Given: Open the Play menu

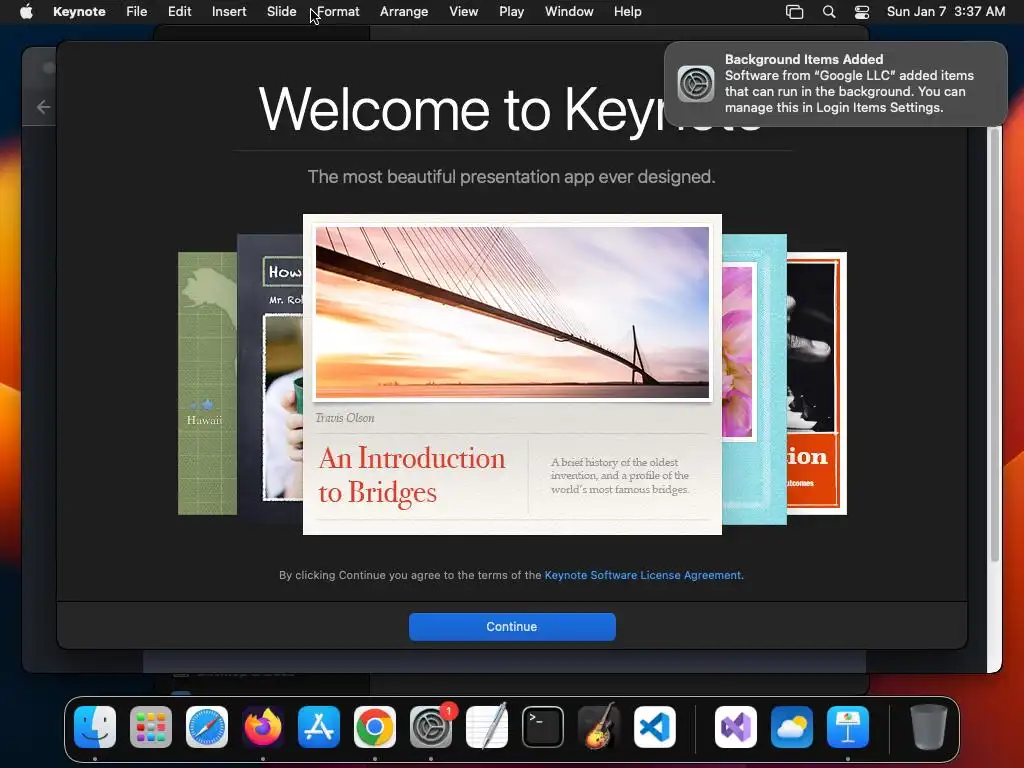Looking at the screenshot, I should [x=511, y=12].
